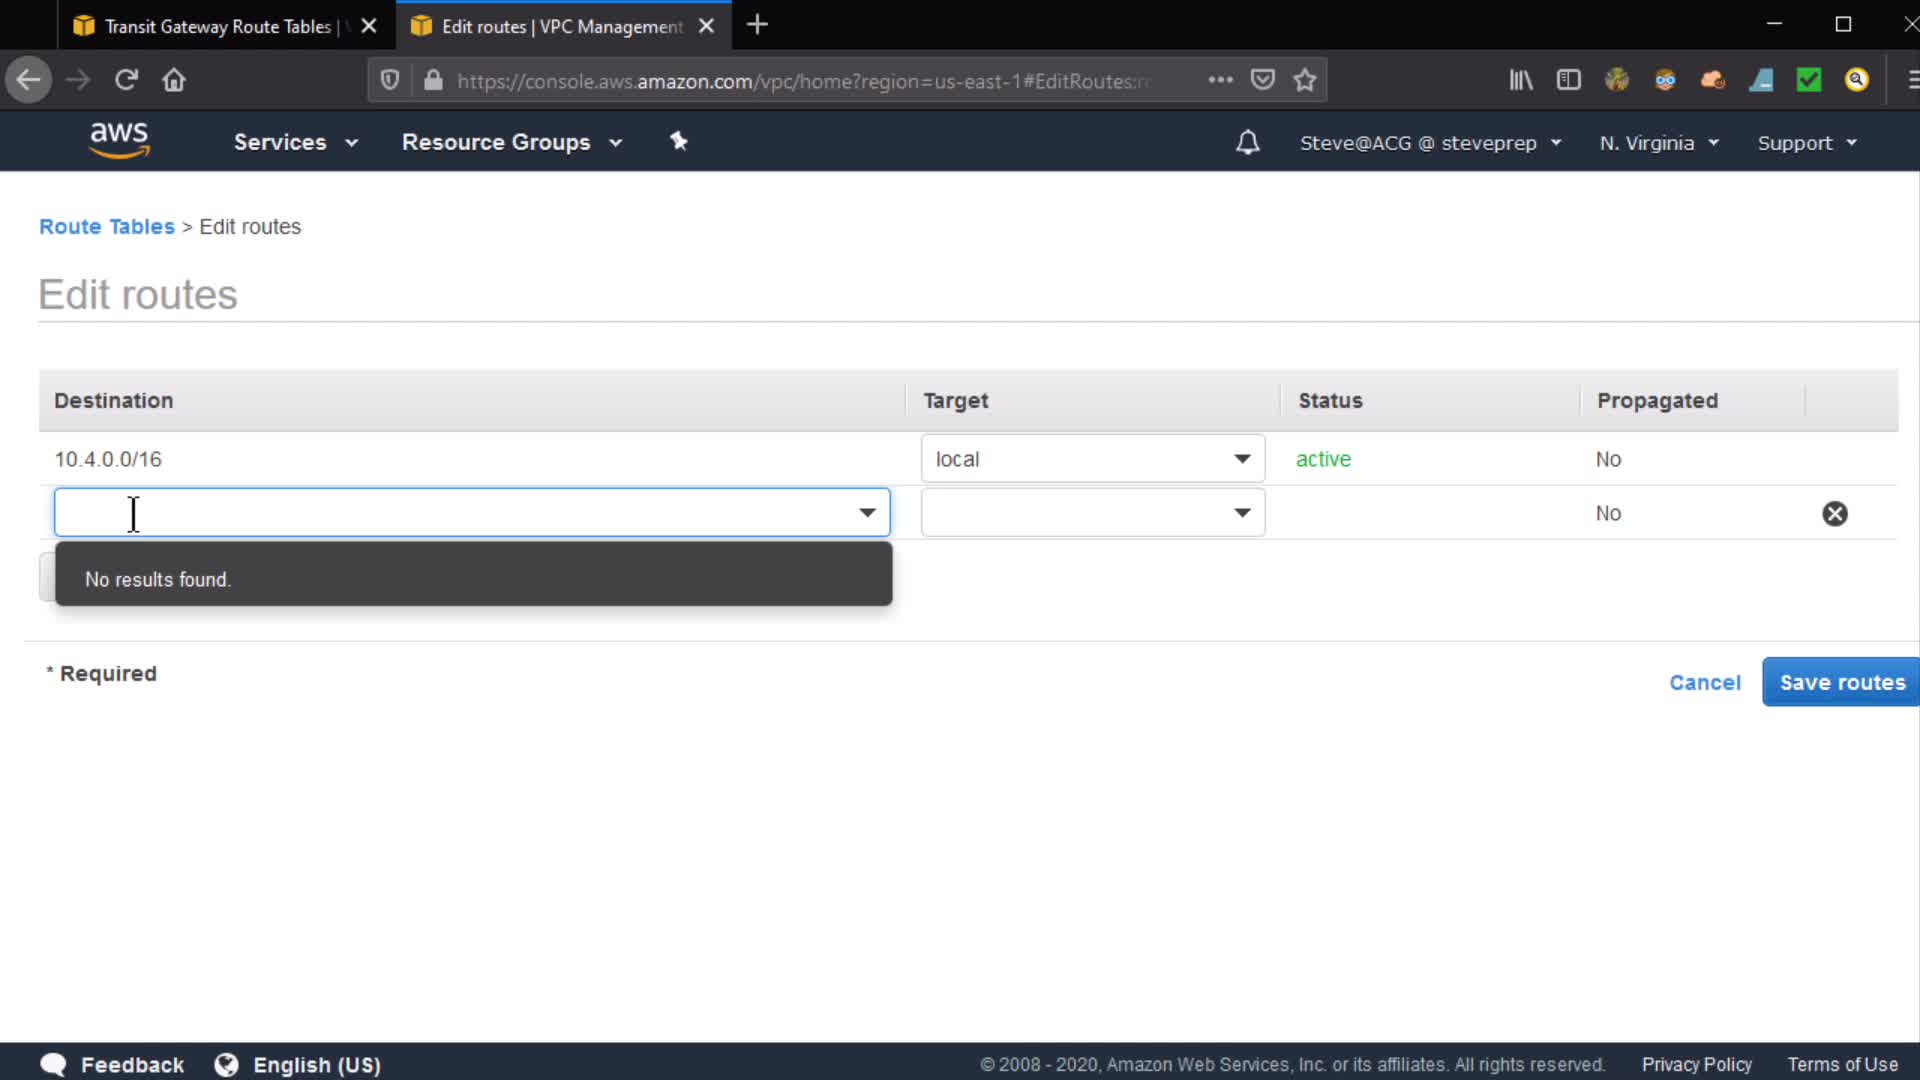The height and width of the screenshot is (1080, 1920).
Task: Switch to Transit Gateway Route Tables tab
Action: point(217,27)
